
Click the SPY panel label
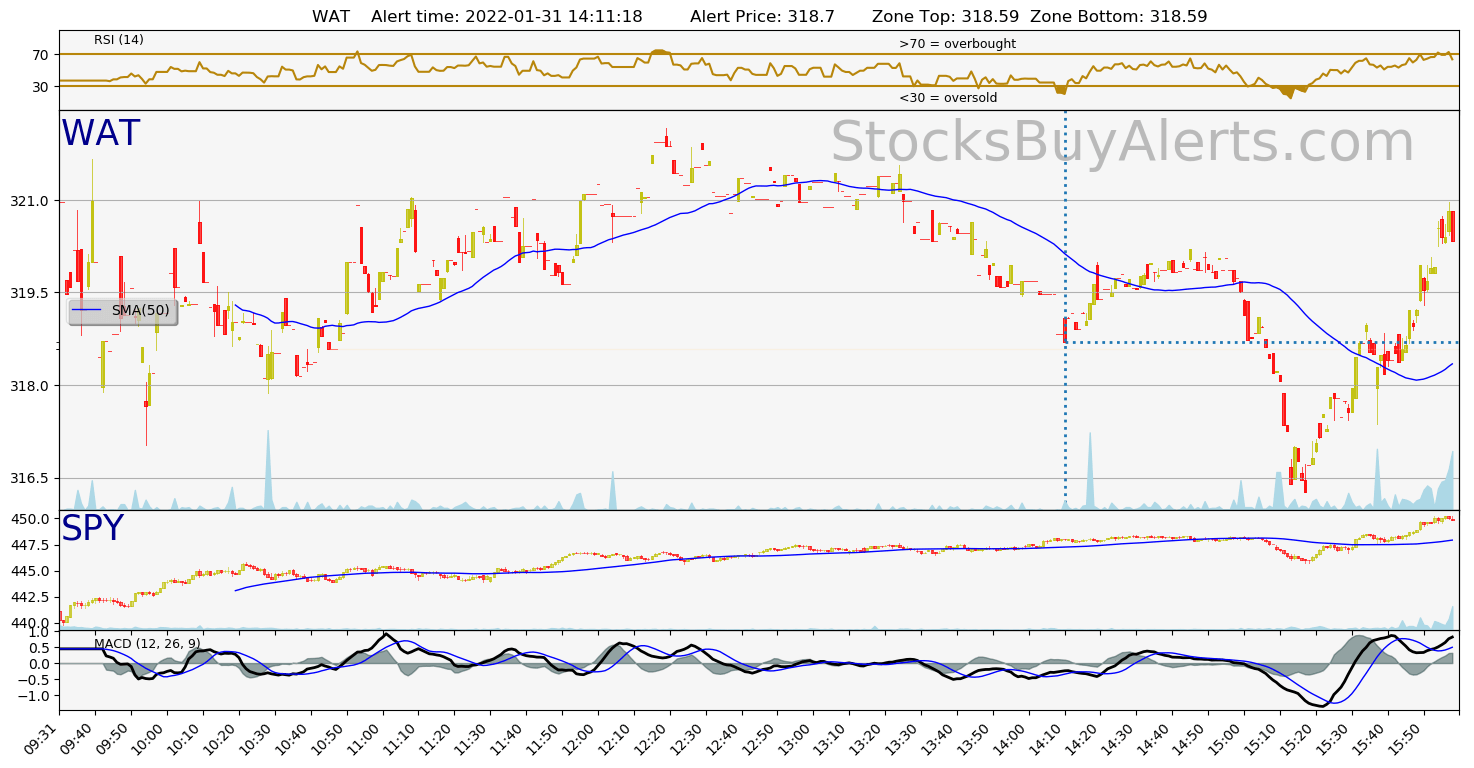pyautogui.click(x=92, y=528)
